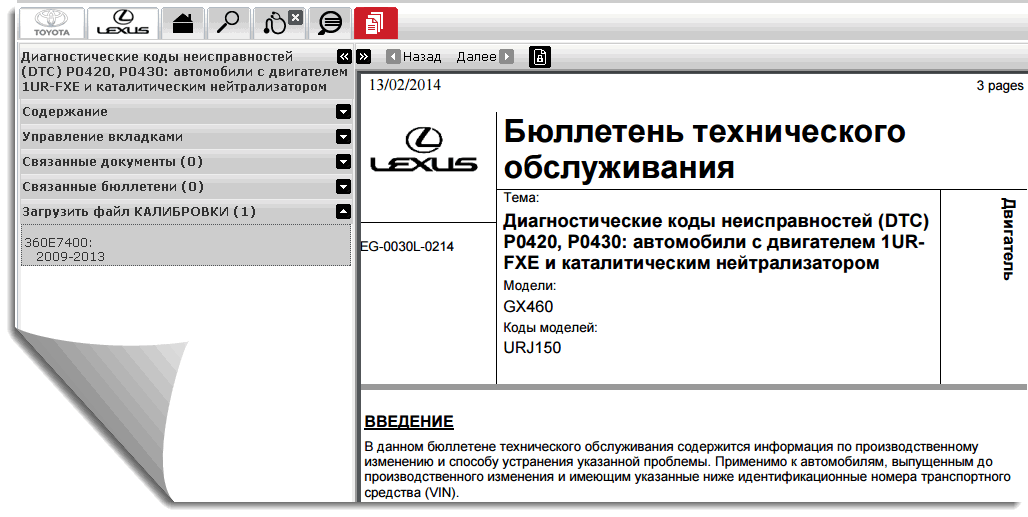
Task: Open the speech bubble feedback tab
Action: [329, 22]
